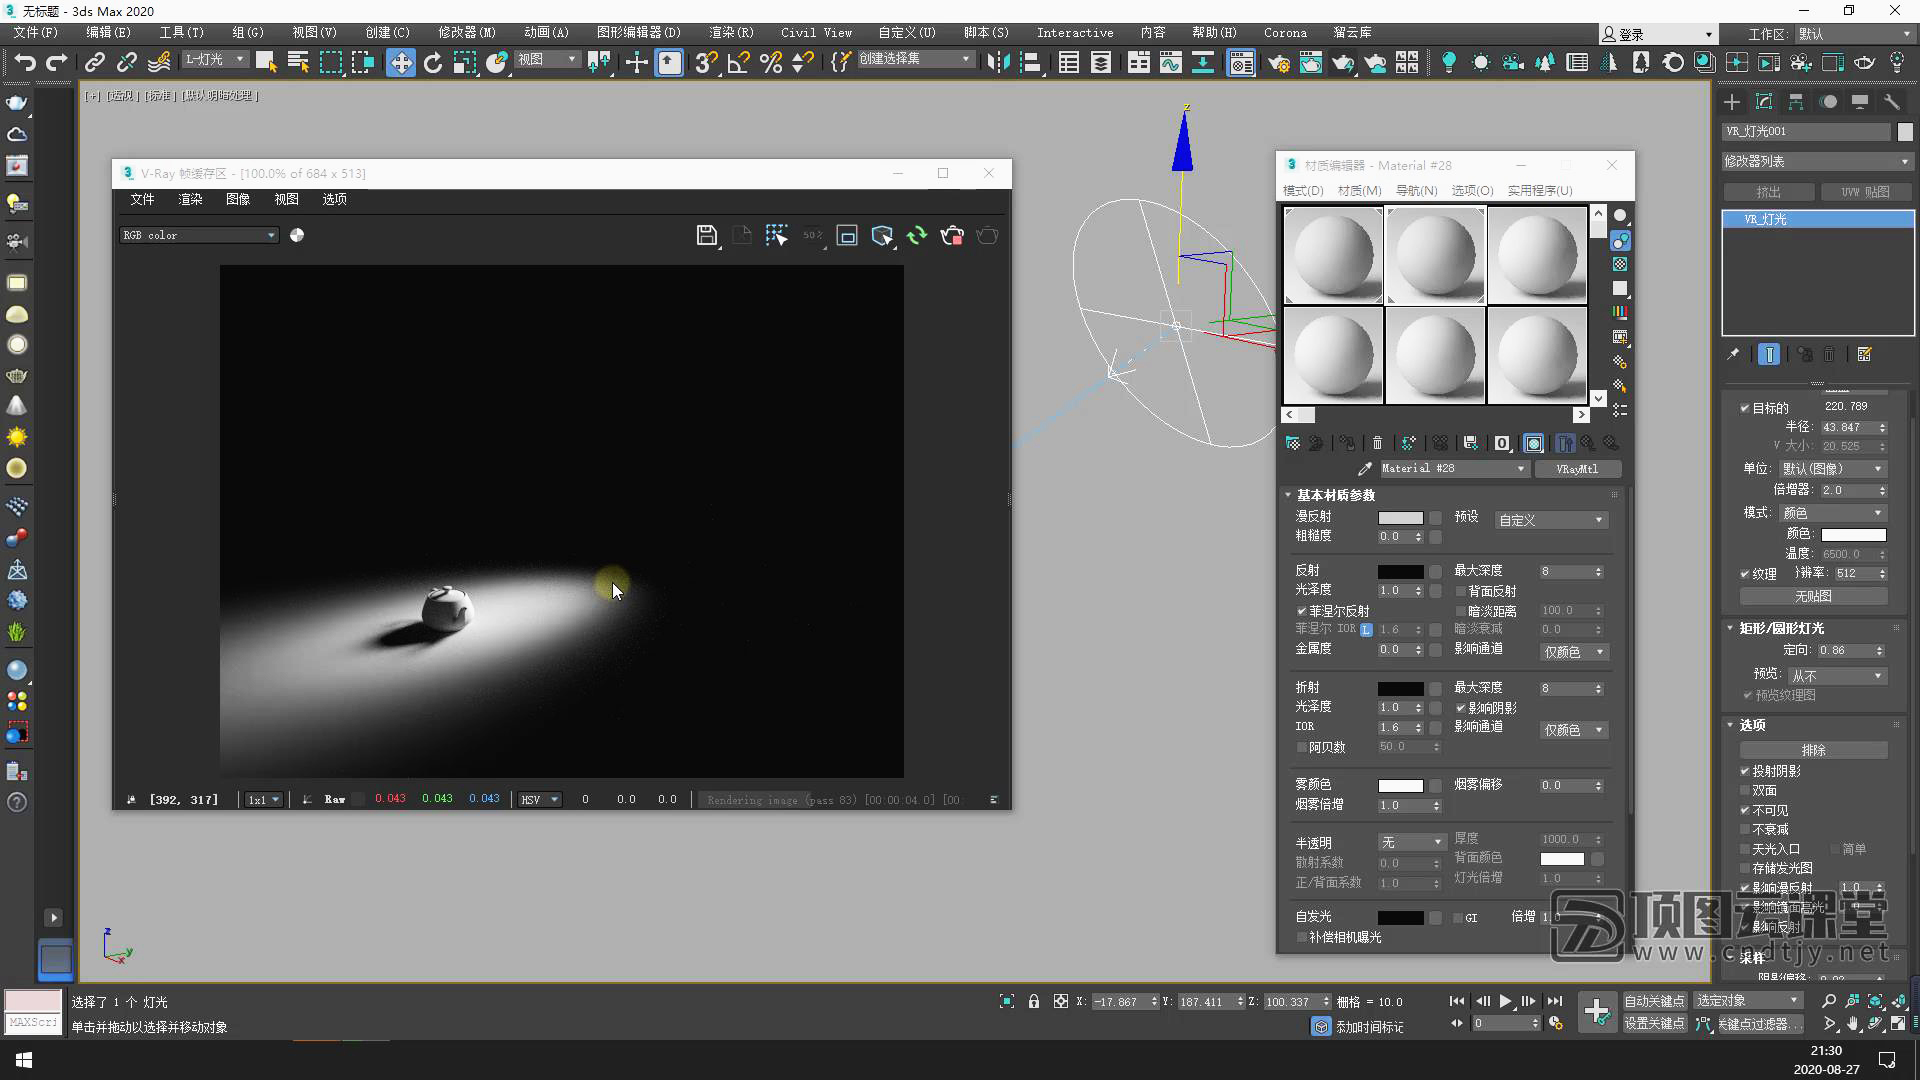Save image in V-Ray frame buffer
Screen dimensions: 1920x1080
point(706,236)
